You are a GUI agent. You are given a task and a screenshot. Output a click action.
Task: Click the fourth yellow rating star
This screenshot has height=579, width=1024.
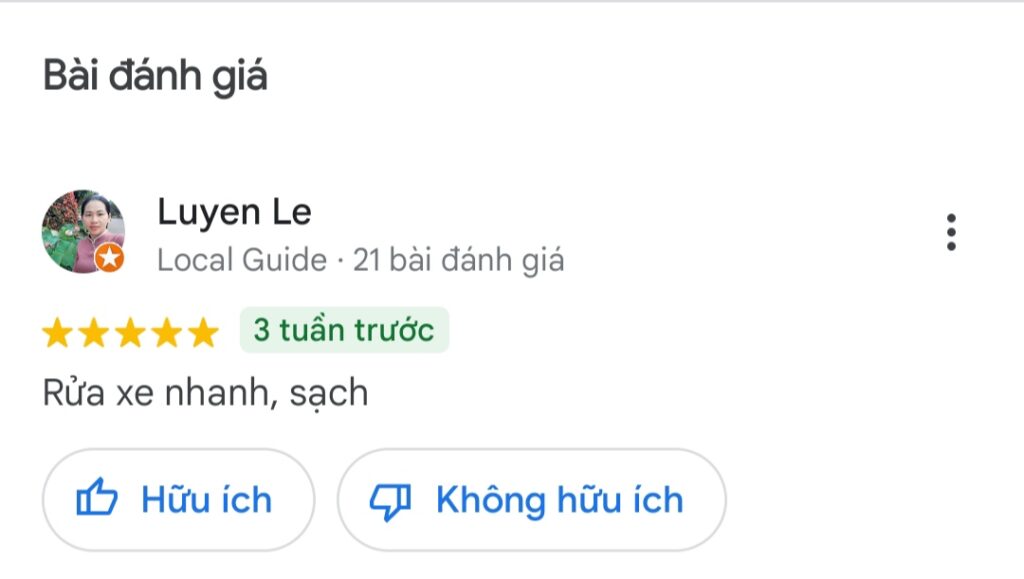pos(167,332)
